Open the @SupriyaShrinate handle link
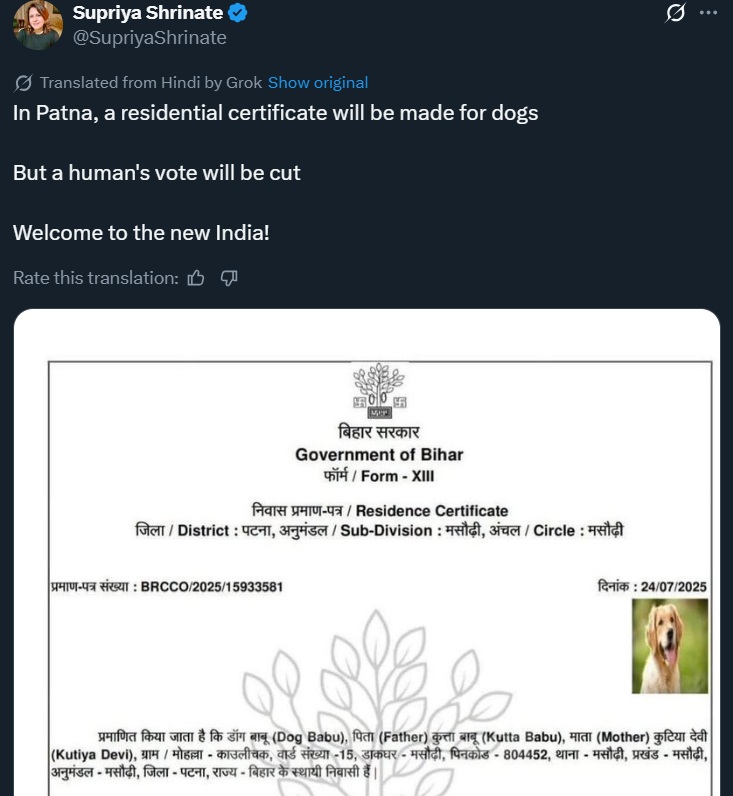The image size is (733, 796). (150, 38)
